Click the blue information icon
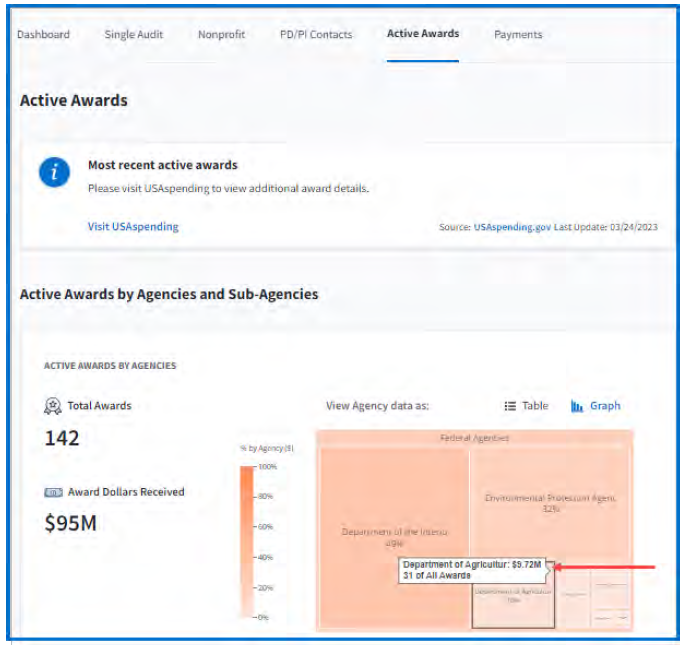Viewport: 685px width, 645px height. 54,173
